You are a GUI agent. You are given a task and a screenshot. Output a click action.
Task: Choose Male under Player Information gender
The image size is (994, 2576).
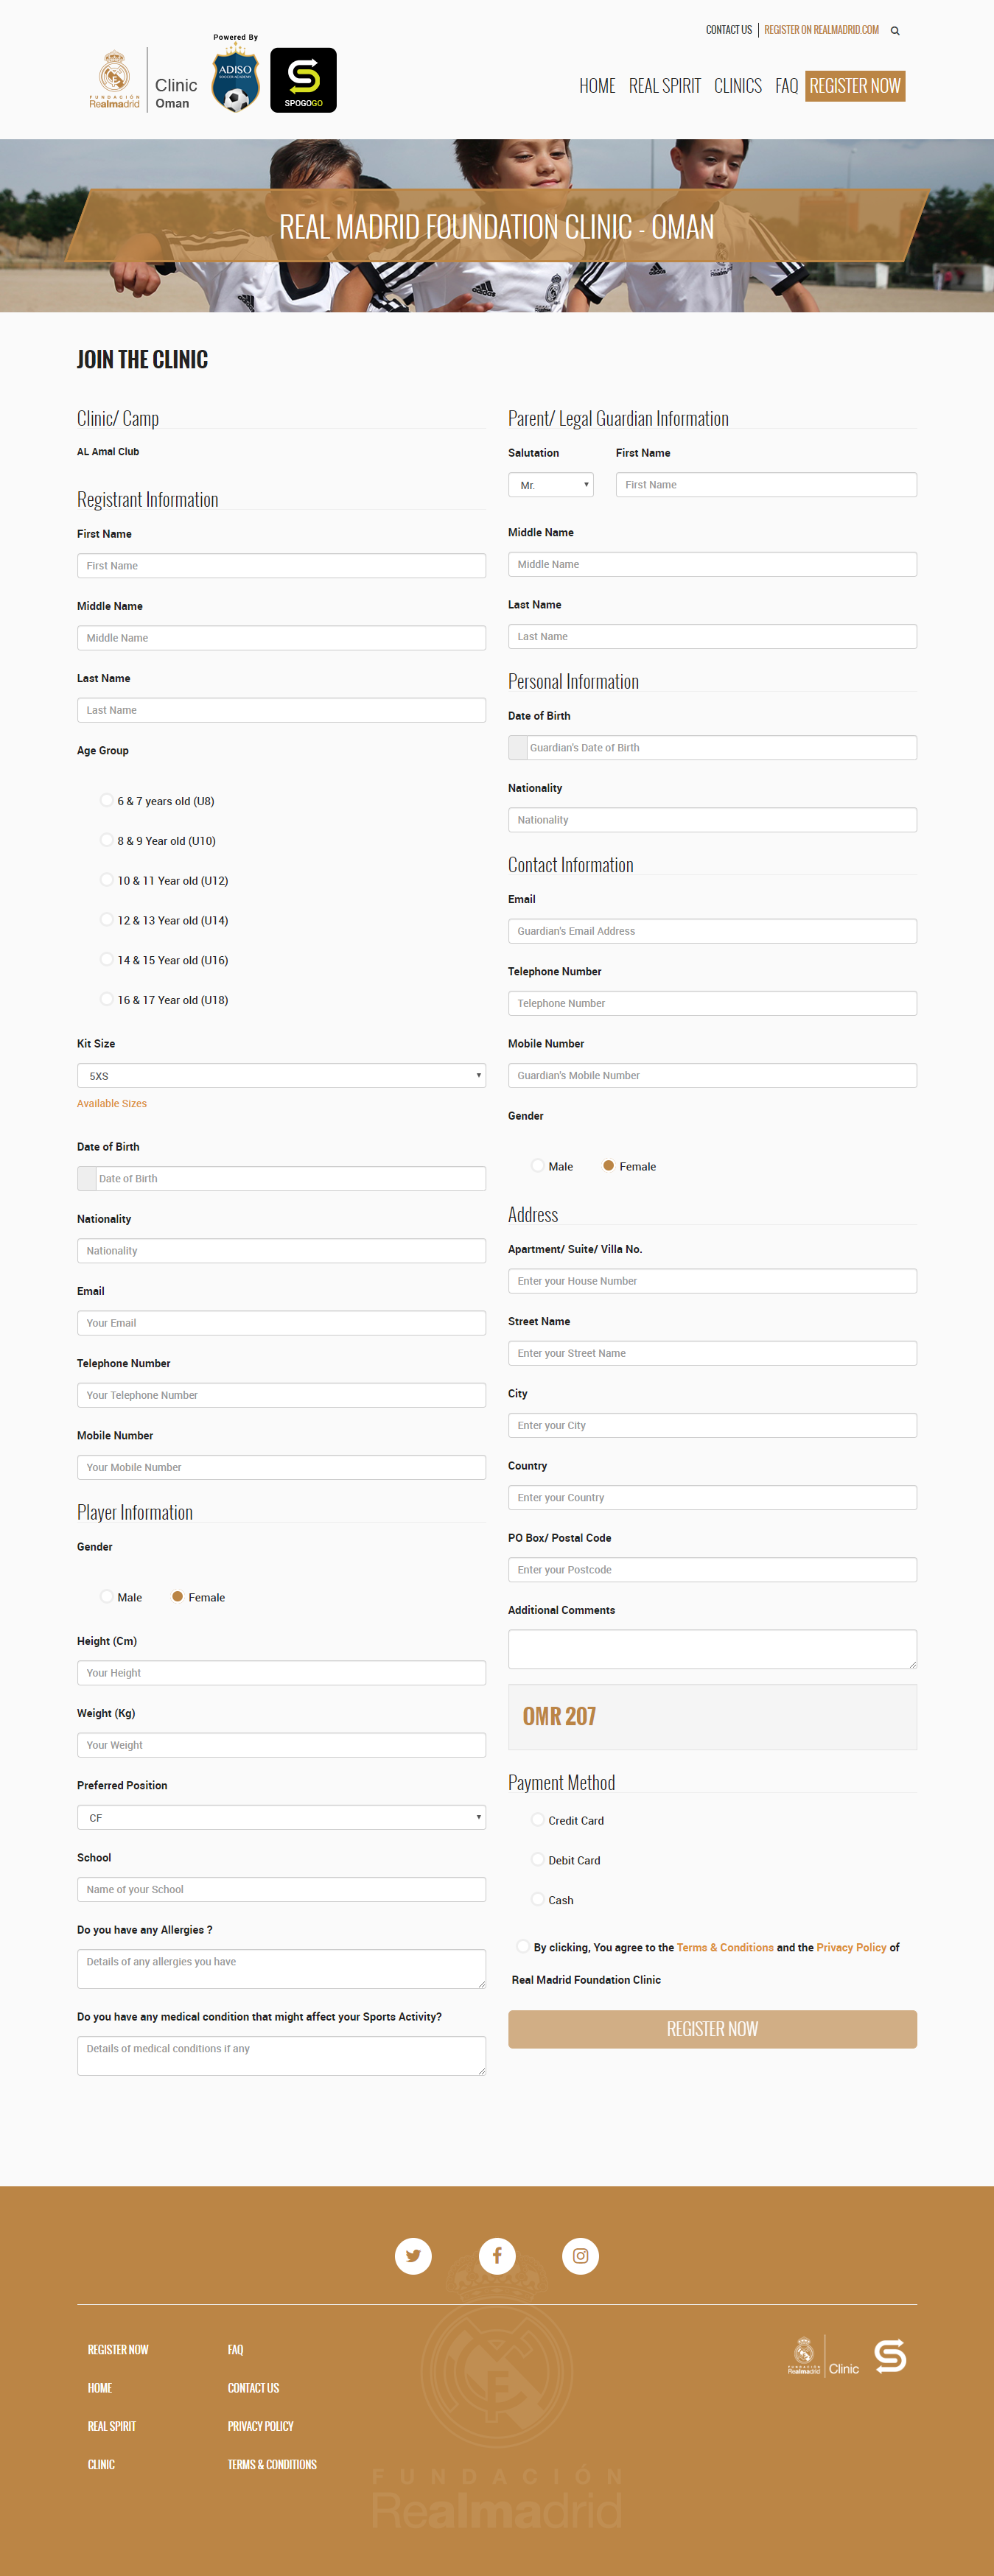pos(106,1596)
